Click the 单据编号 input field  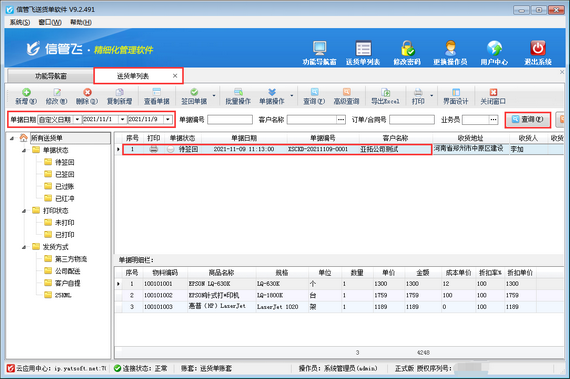[x=230, y=120]
